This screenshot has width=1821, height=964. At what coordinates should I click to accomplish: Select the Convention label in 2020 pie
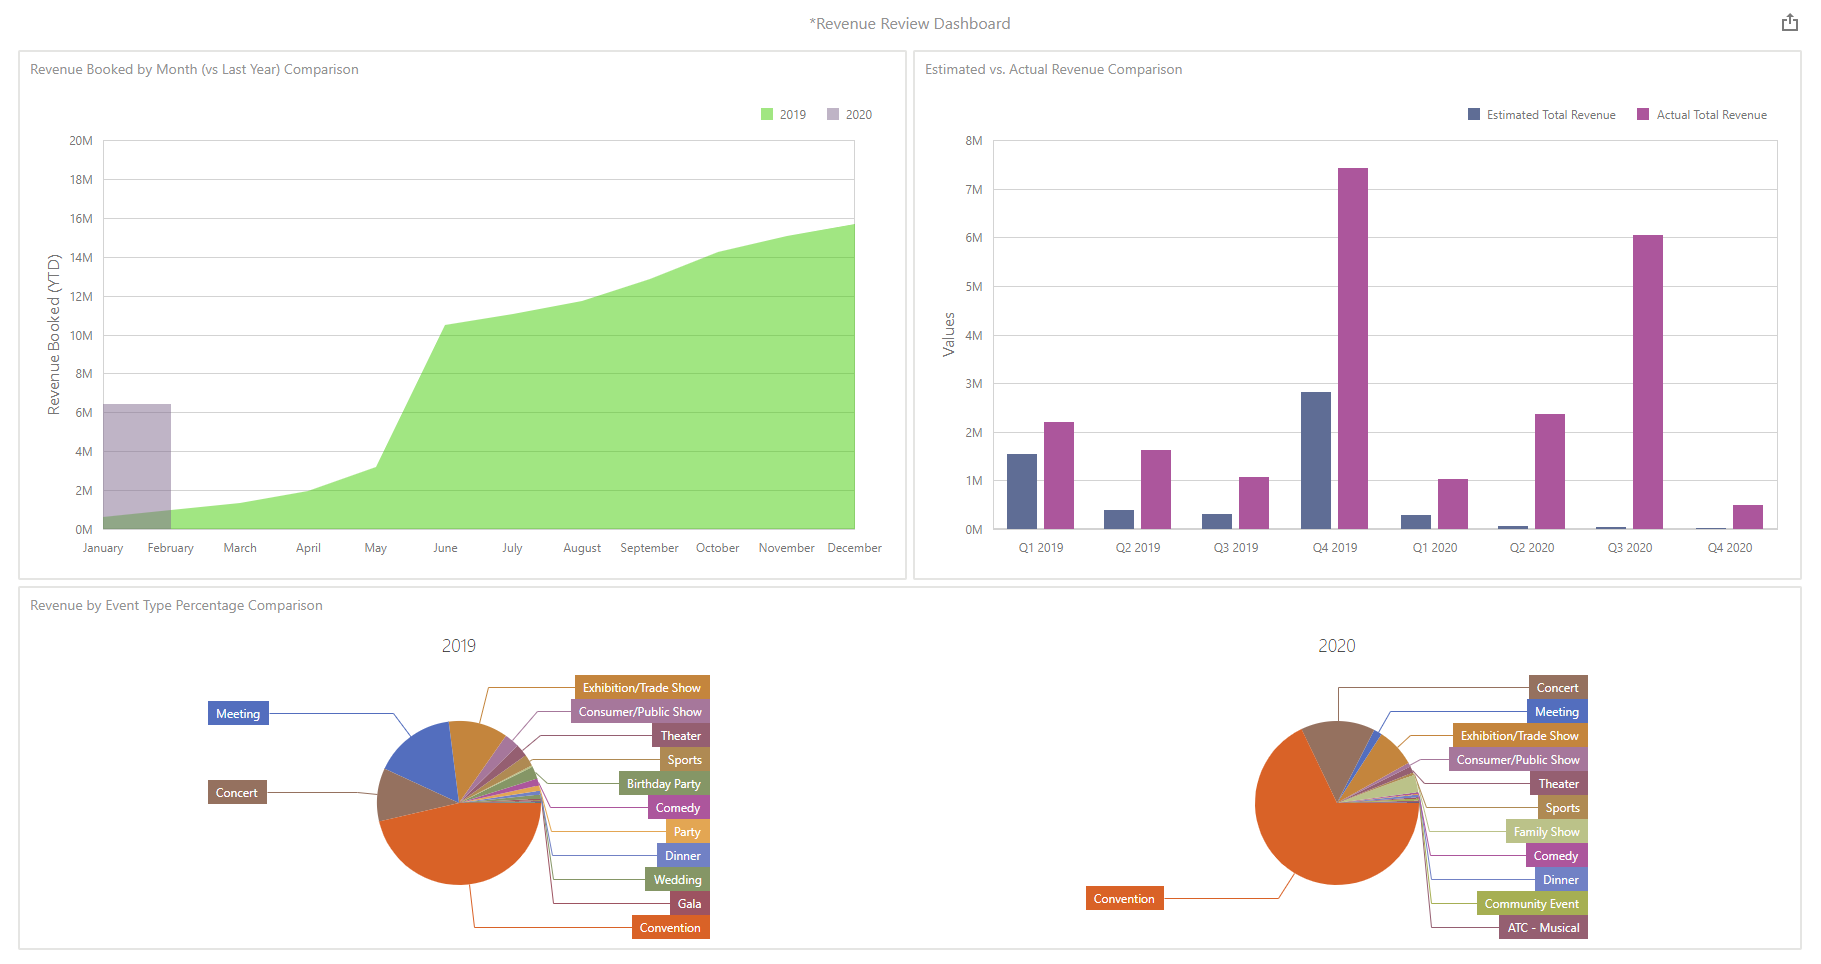pos(1124,898)
